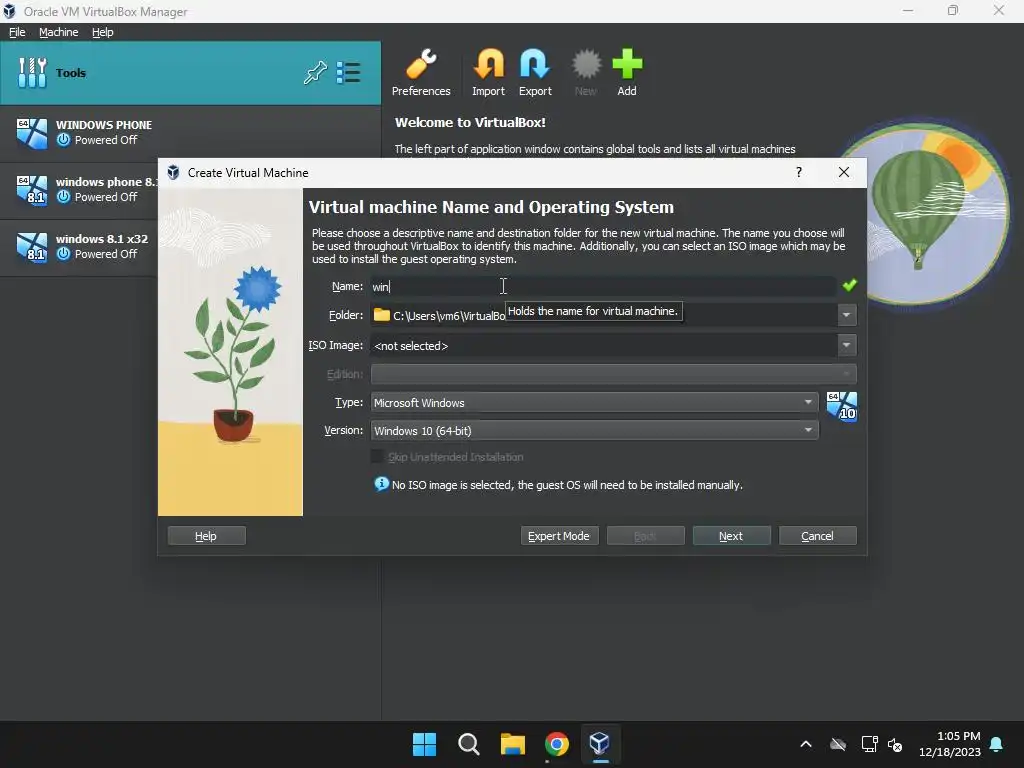
Task: Select the windows 8.1 x32 machine
Action: 78,246
